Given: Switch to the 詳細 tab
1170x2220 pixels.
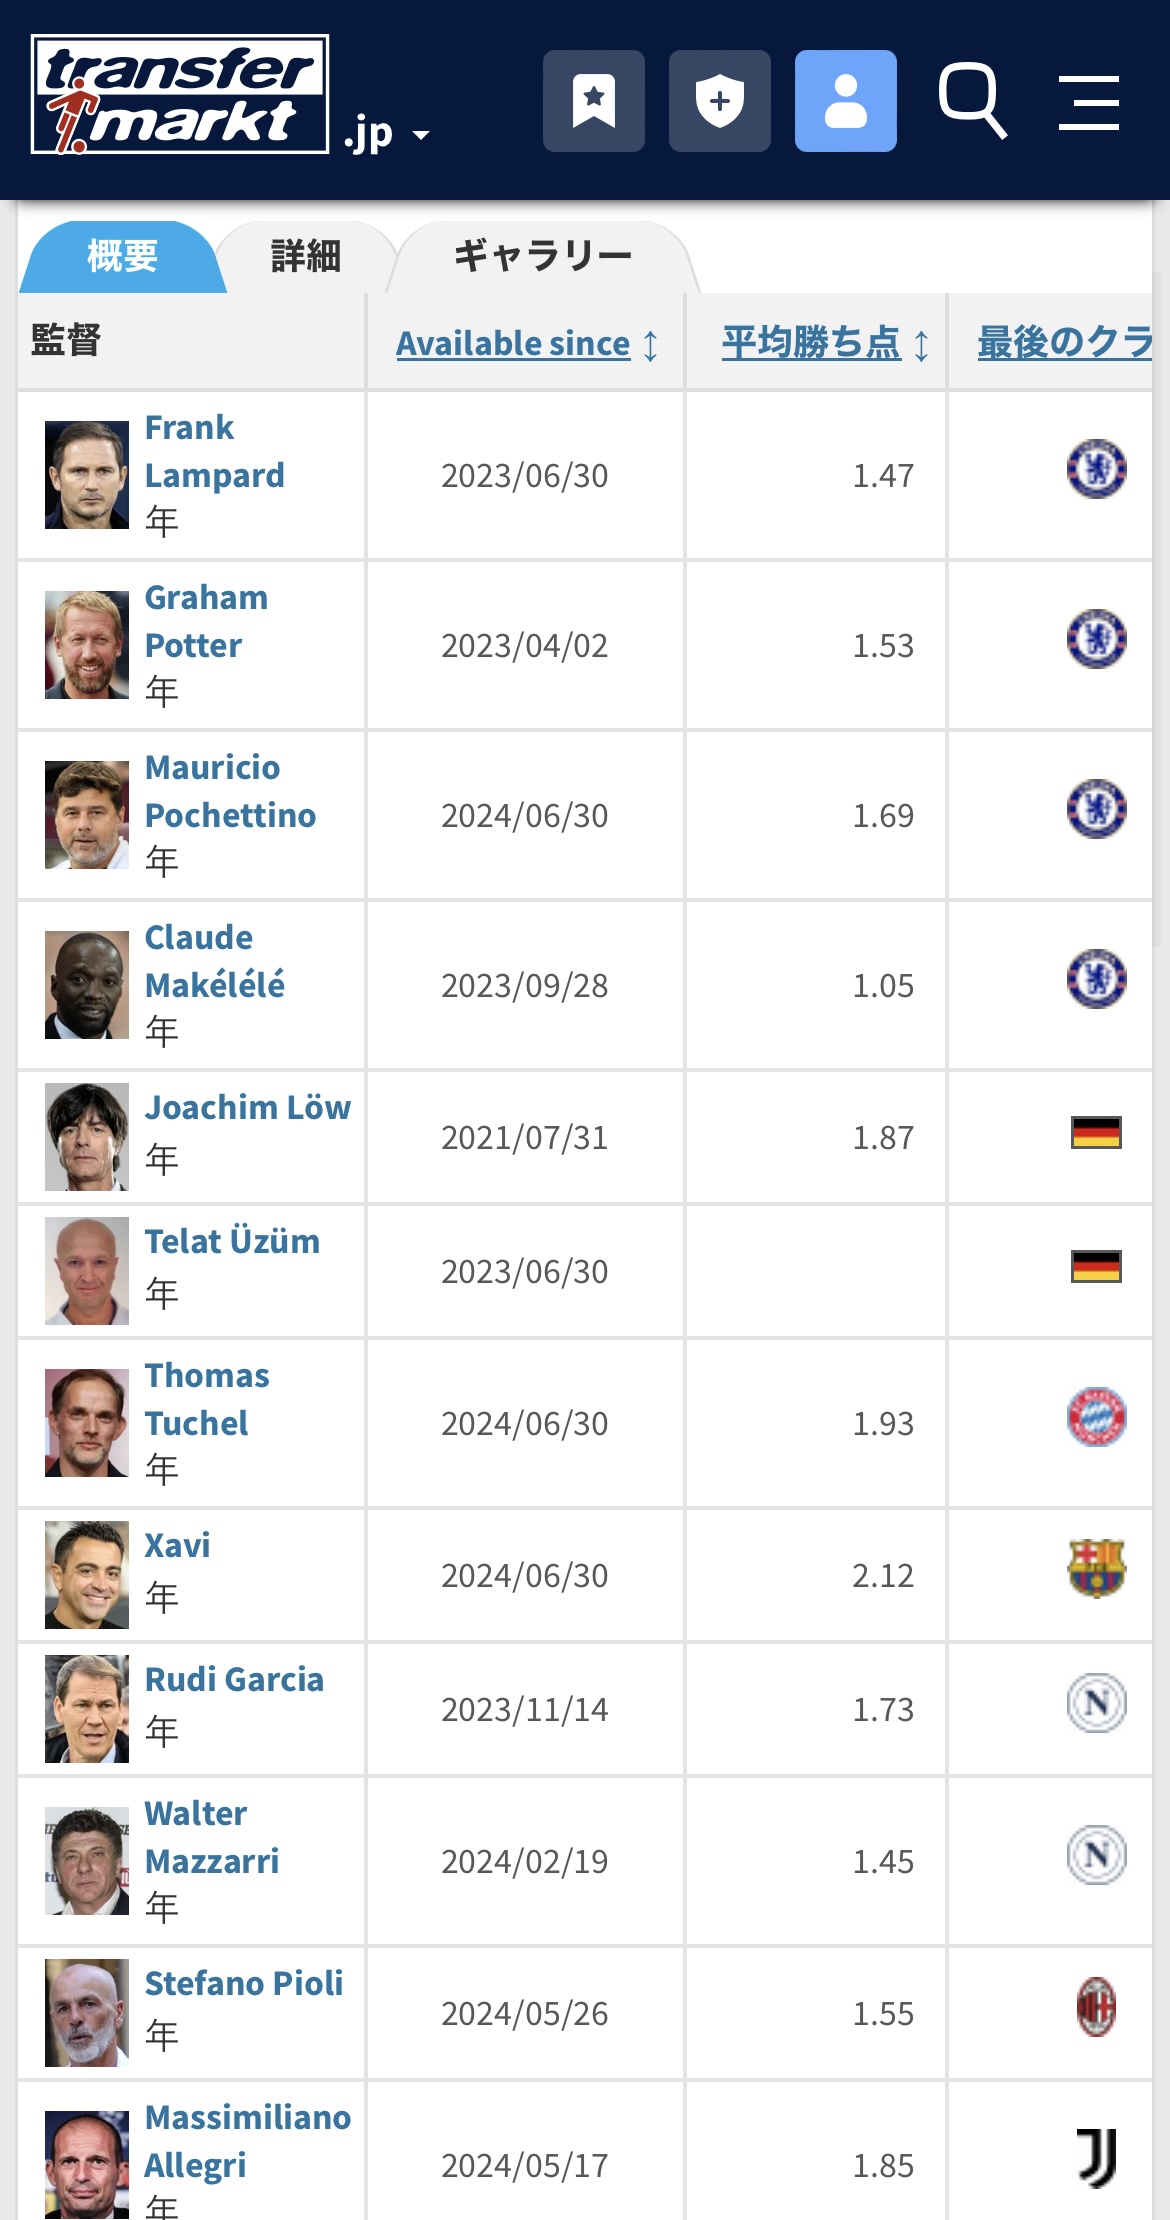Looking at the screenshot, I should 306,257.
